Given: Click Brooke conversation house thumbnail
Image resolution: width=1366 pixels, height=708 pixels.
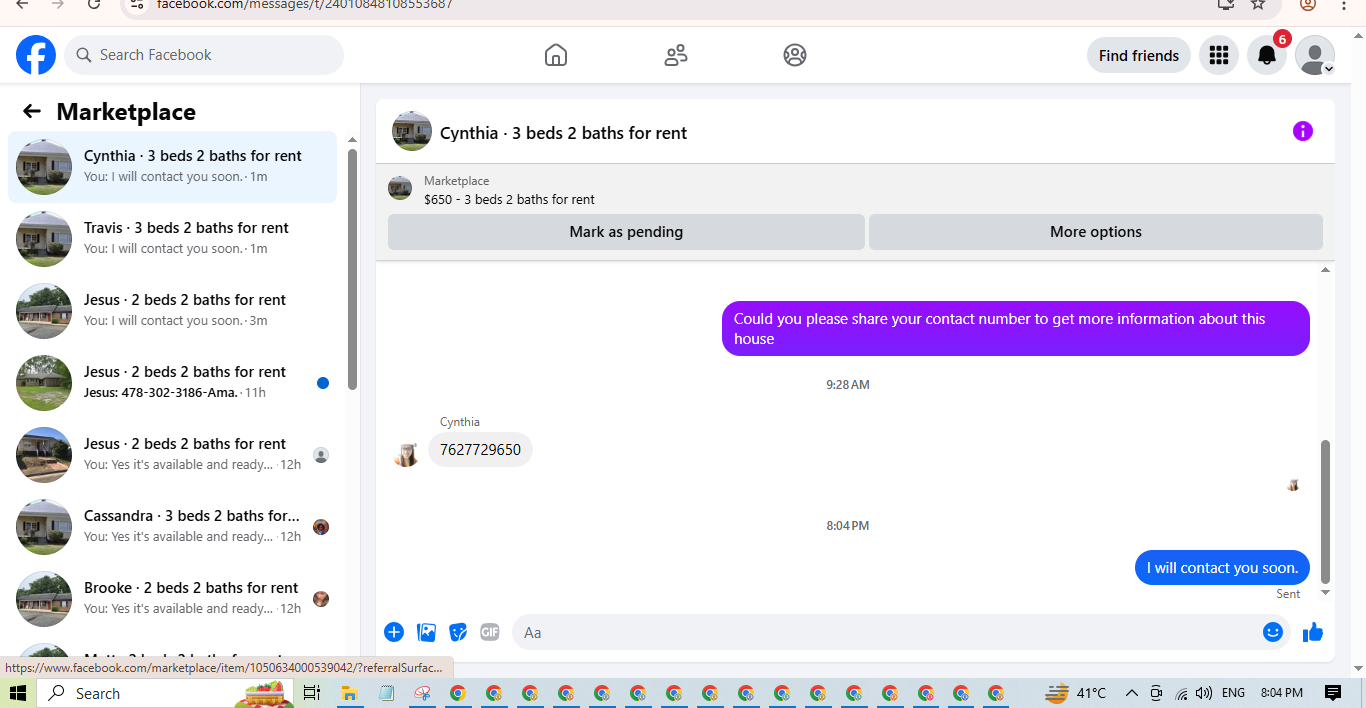Looking at the screenshot, I should point(44,599).
